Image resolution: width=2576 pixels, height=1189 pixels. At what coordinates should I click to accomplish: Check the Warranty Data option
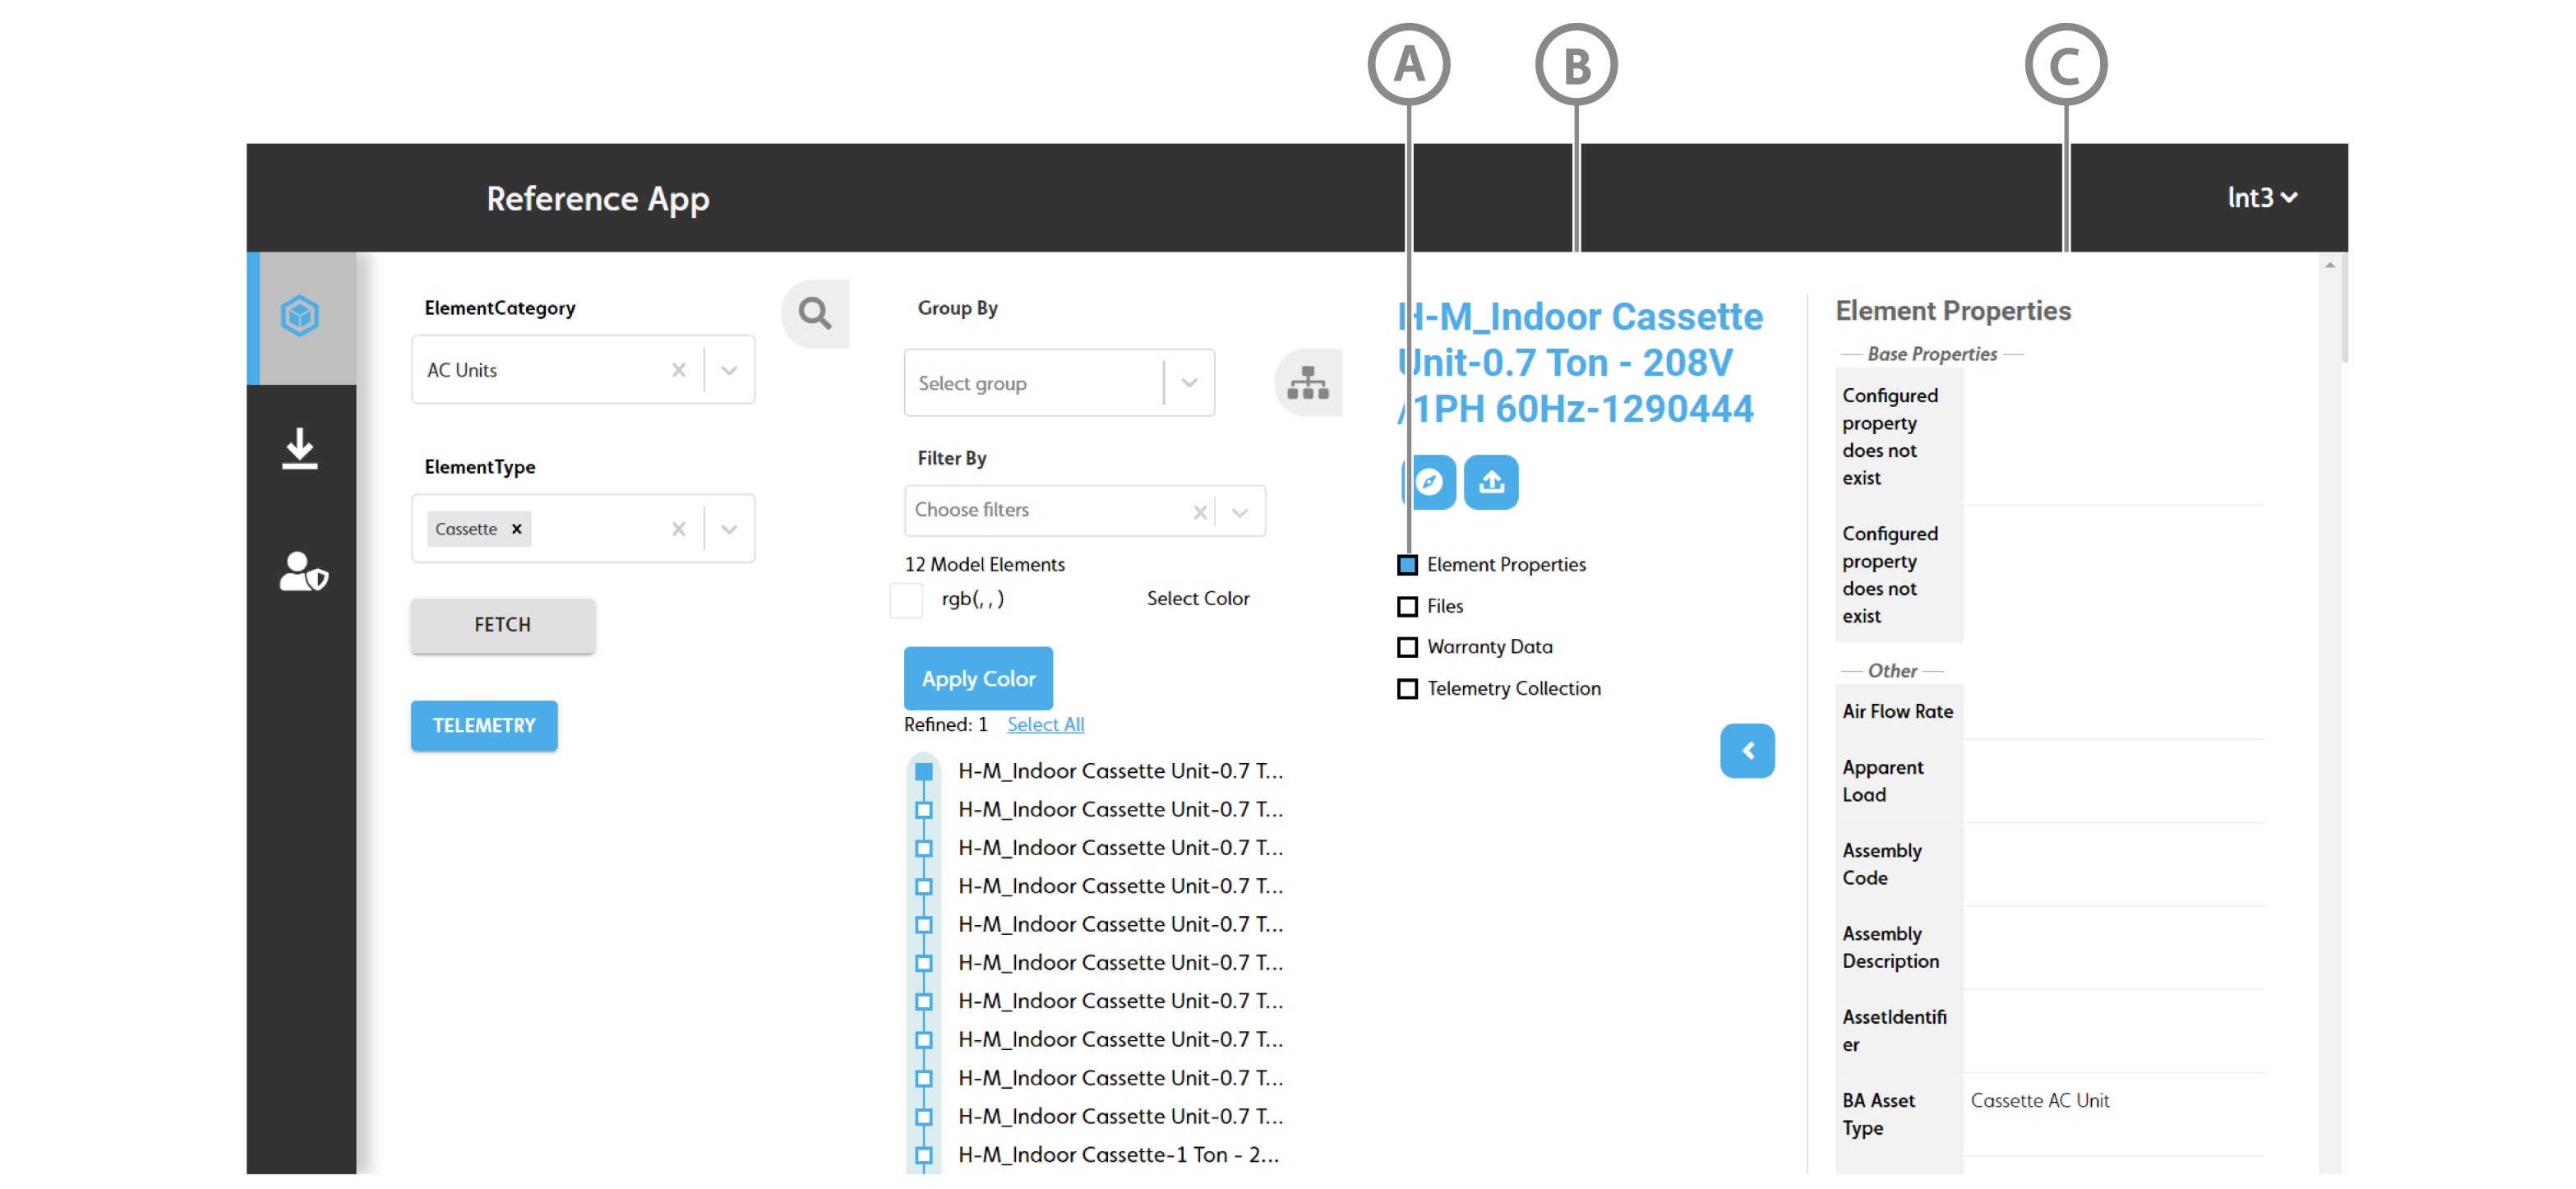1407,648
